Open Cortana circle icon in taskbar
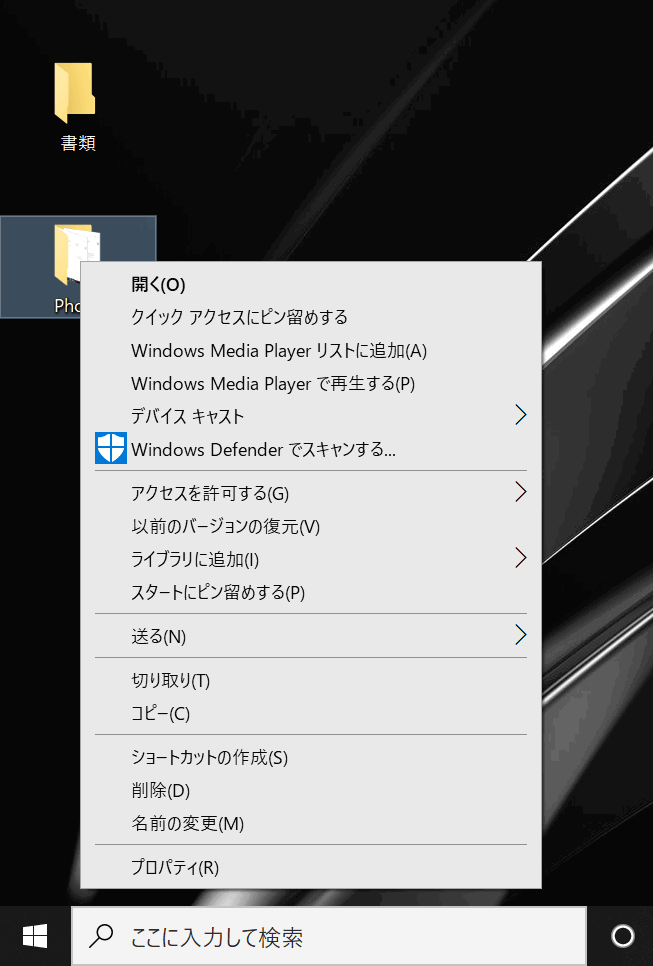 pos(623,936)
